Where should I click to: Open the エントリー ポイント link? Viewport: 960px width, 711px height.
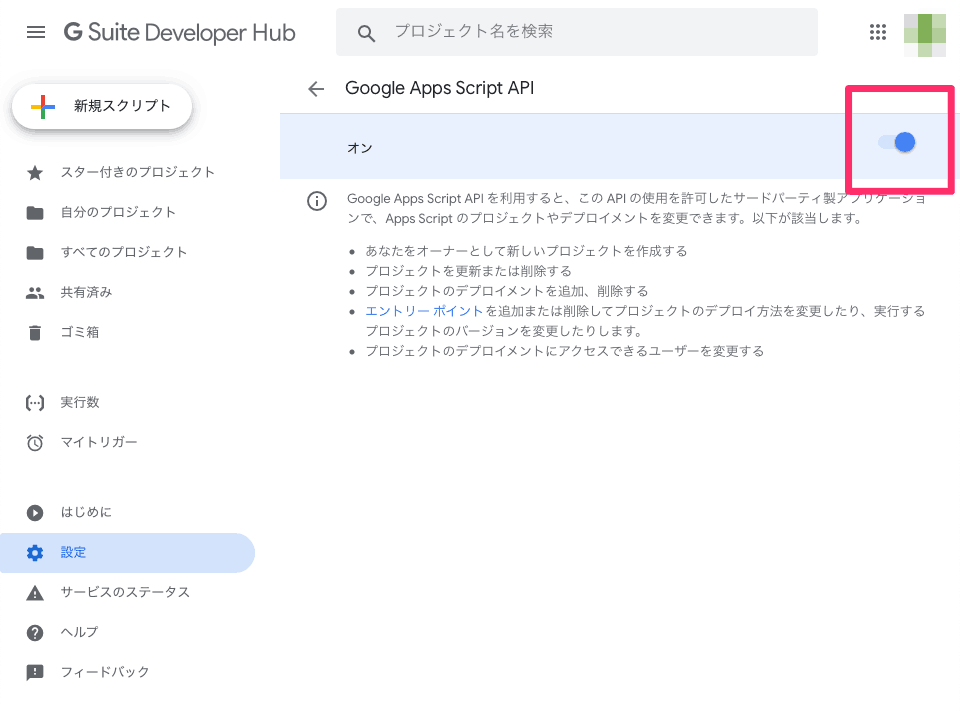pos(424,311)
